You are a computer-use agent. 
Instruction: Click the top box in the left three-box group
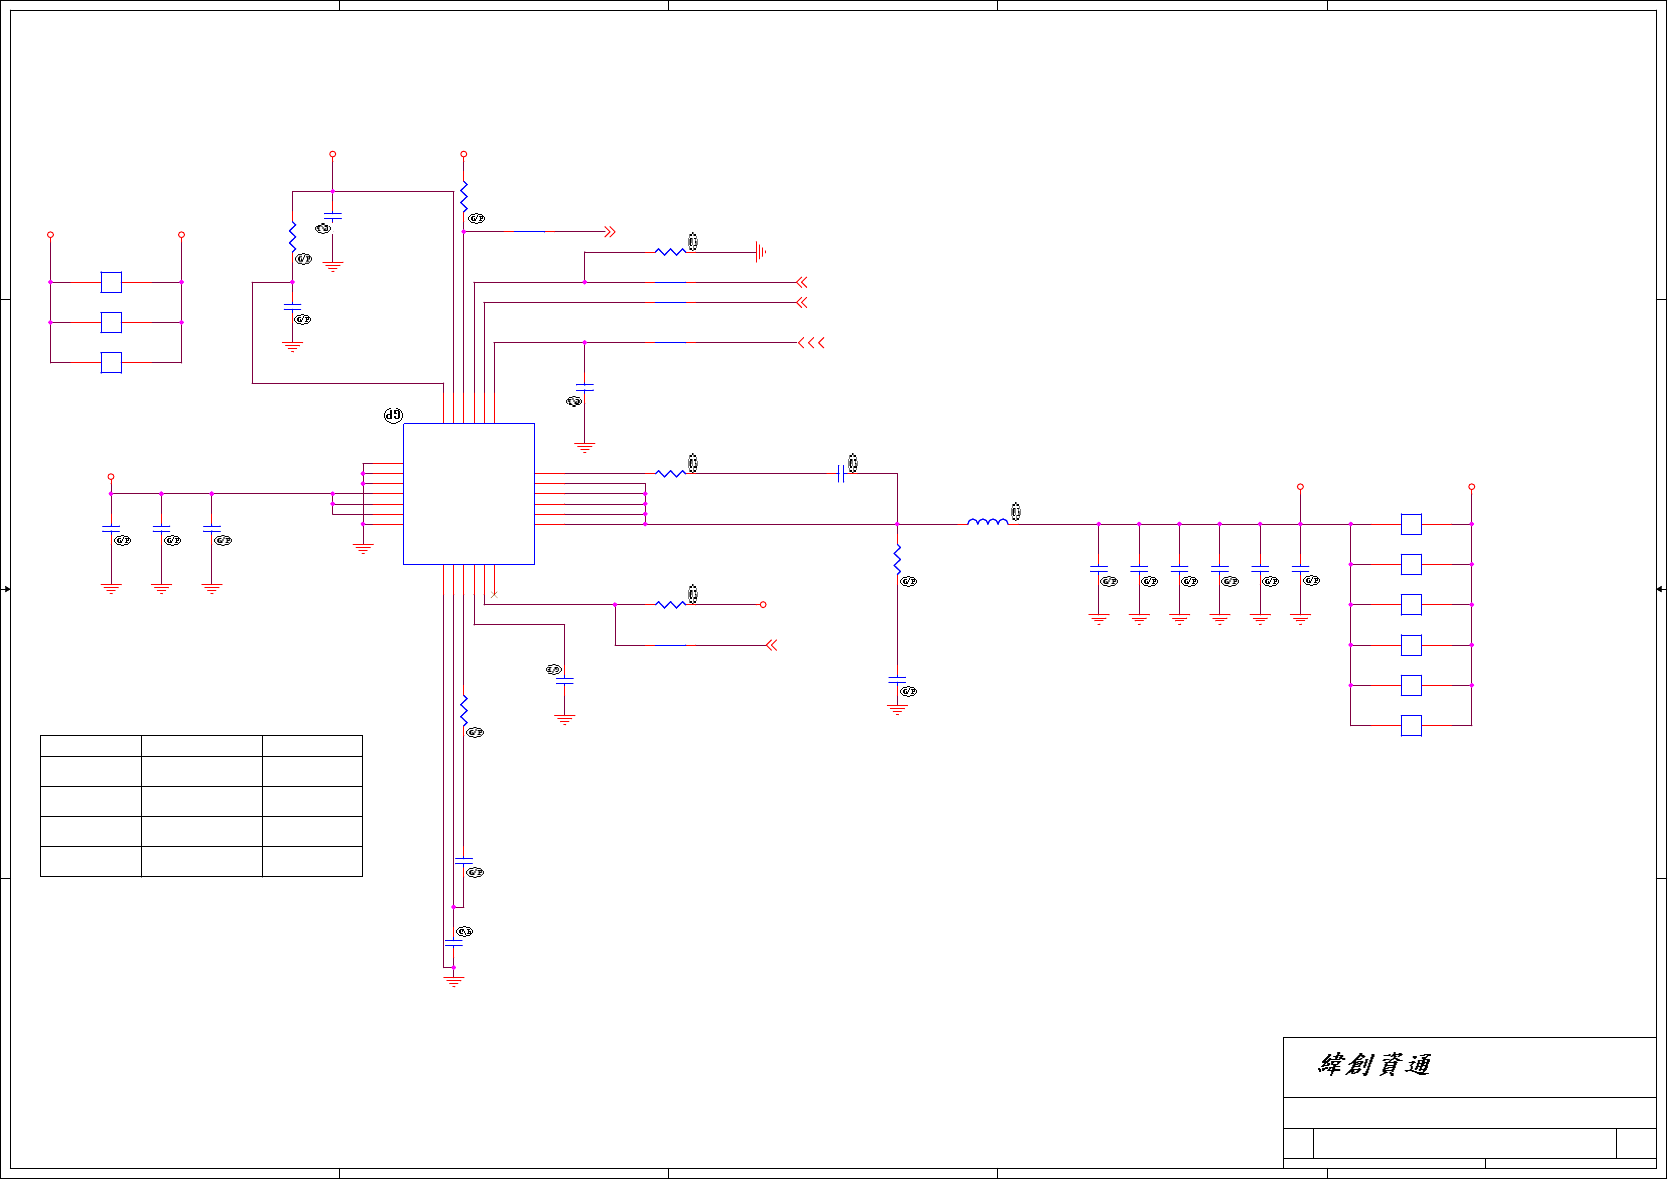(111, 282)
